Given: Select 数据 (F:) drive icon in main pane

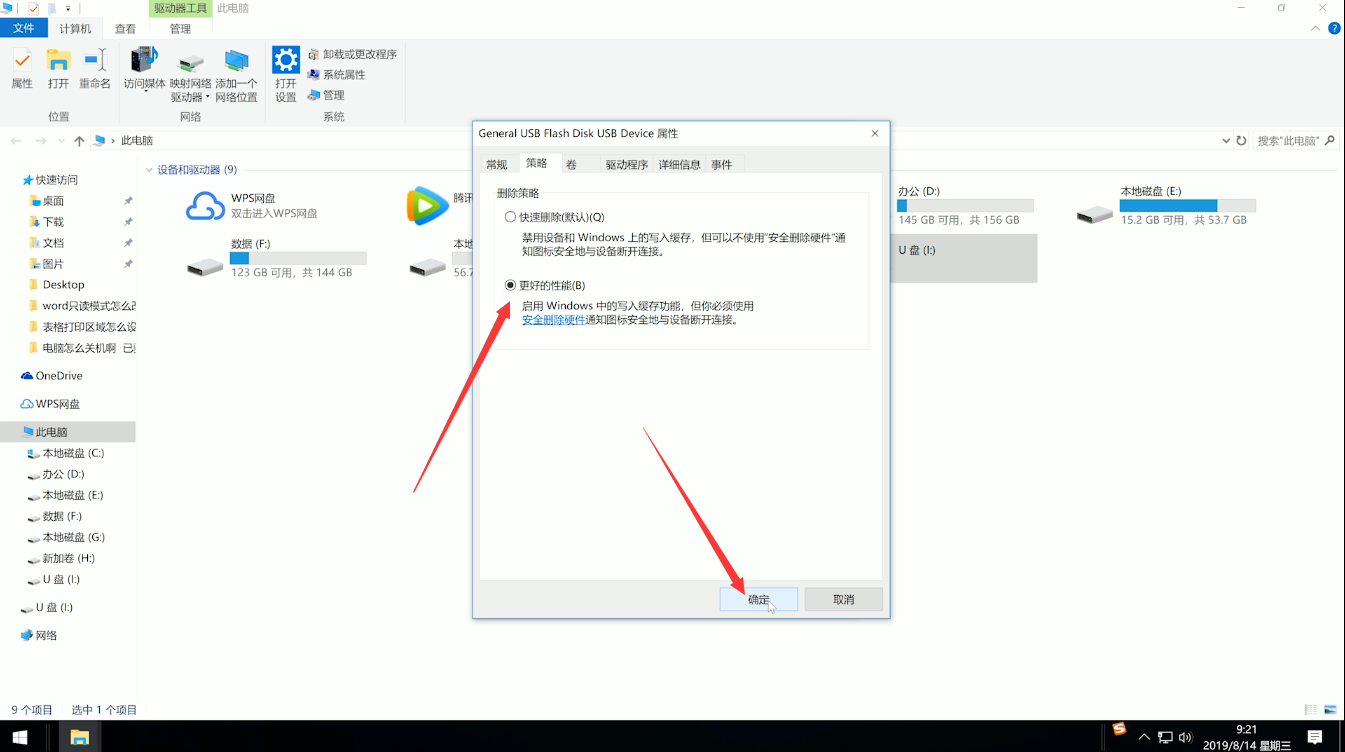Looking at the screenshot, I should tap(206, 267).
